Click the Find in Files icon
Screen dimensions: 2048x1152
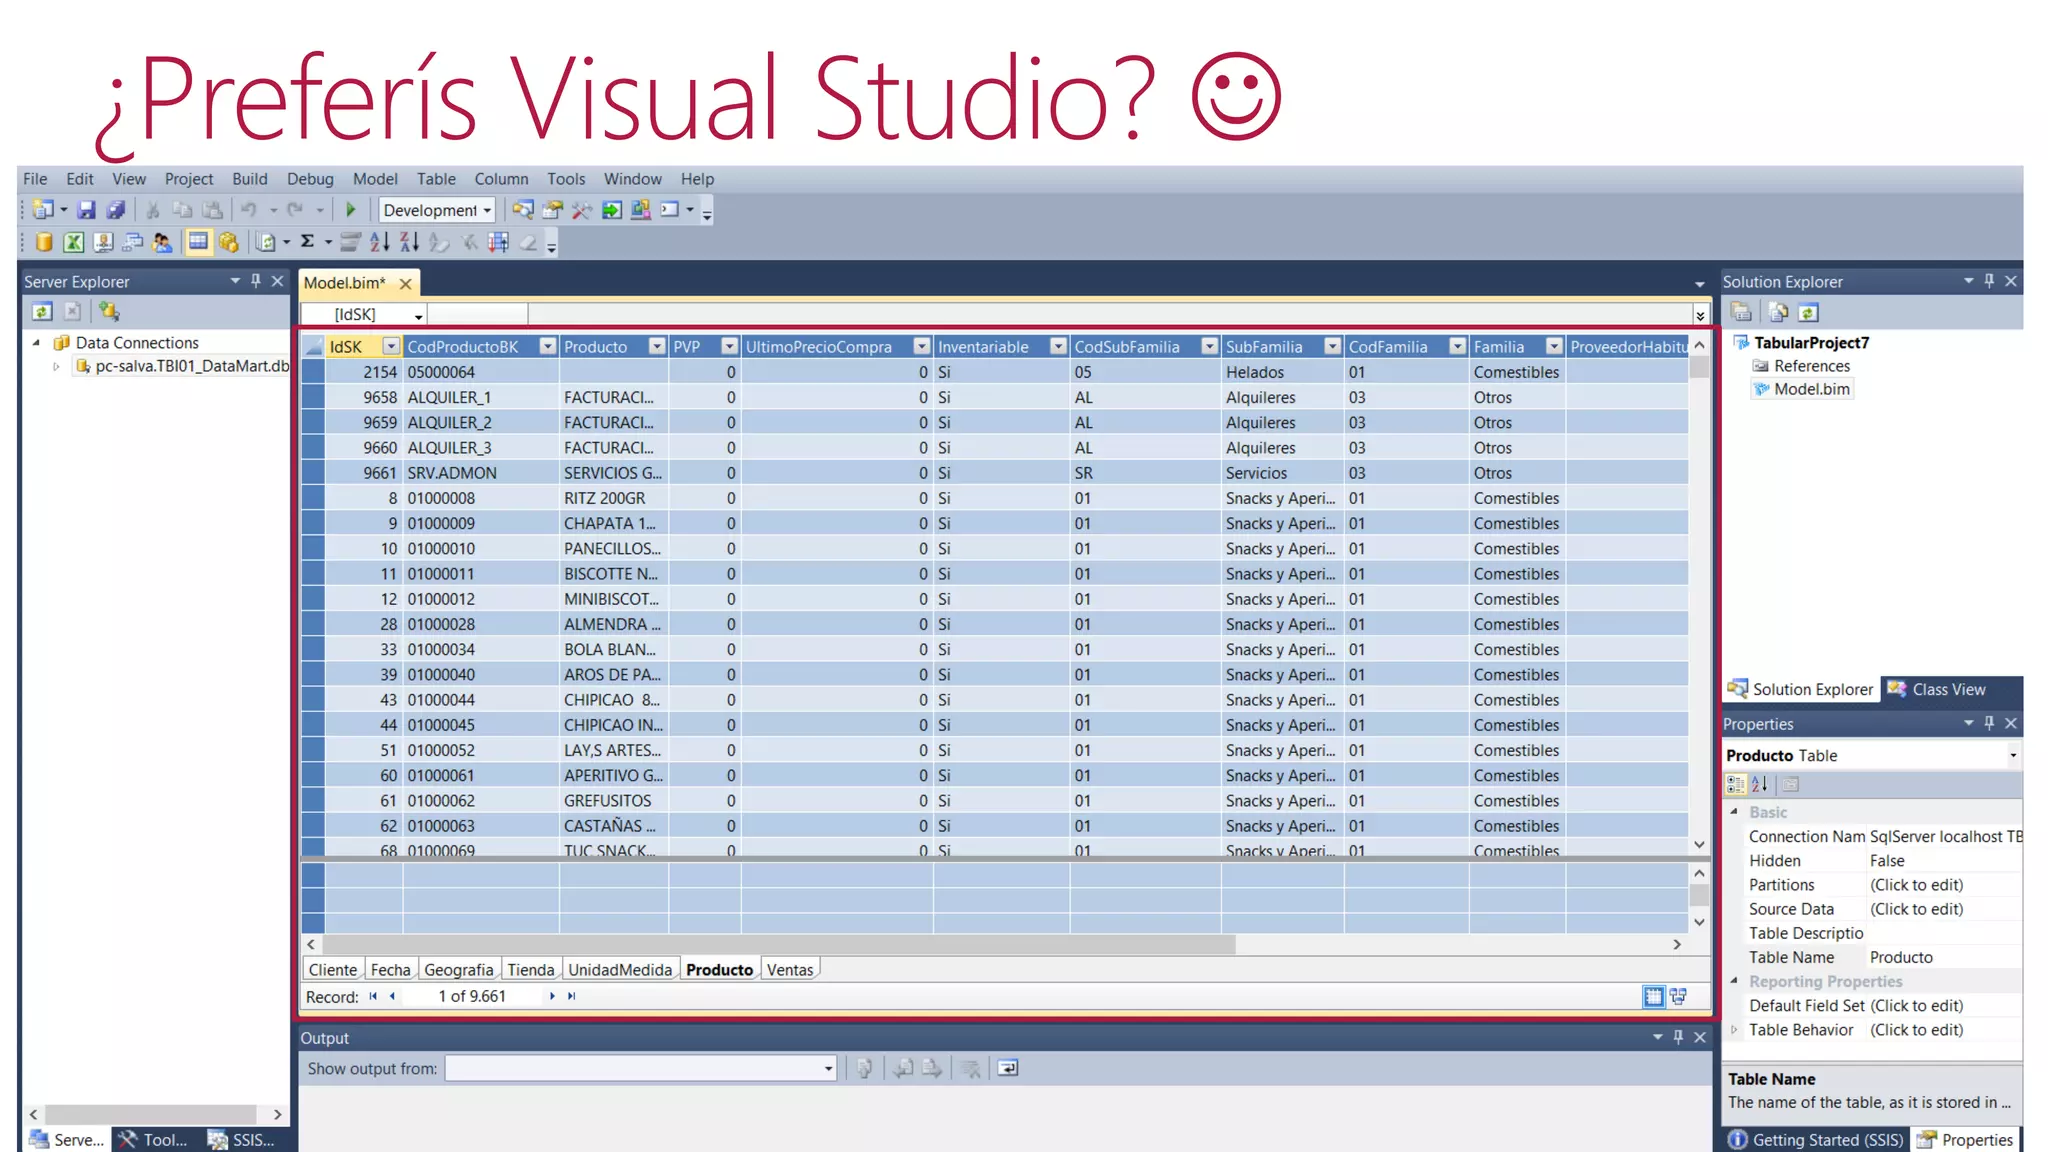pyautogui.click(x=523, y=210)
